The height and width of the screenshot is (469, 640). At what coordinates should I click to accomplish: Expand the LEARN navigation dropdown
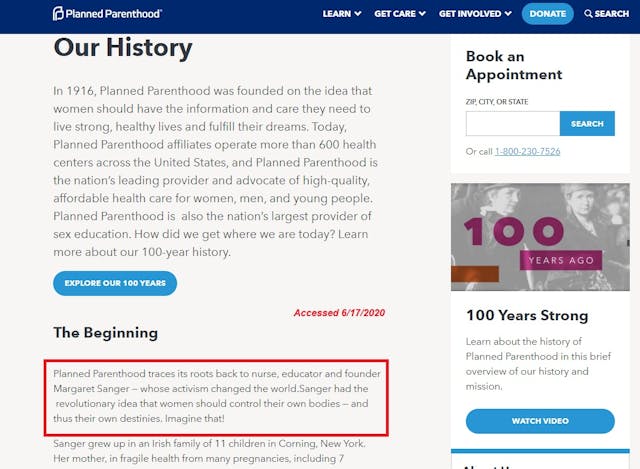341,14
